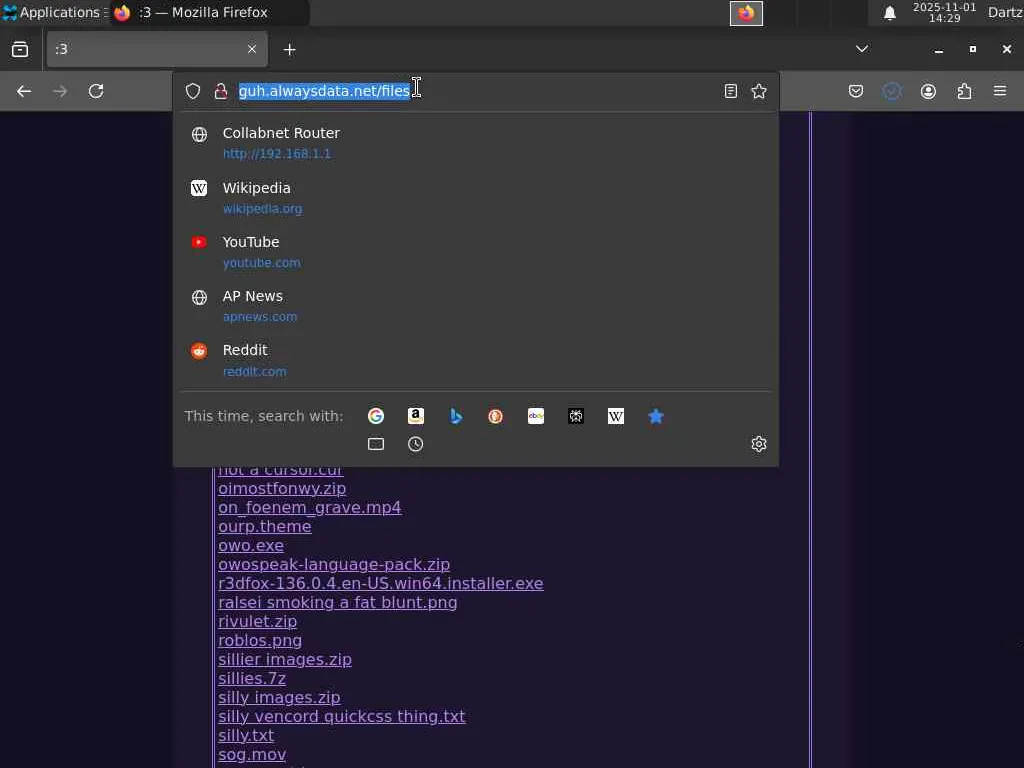The height and width of the screenshot is (768, 1024).
Task: Click the back navigation arrow
Action: click(x=24, y=91)
